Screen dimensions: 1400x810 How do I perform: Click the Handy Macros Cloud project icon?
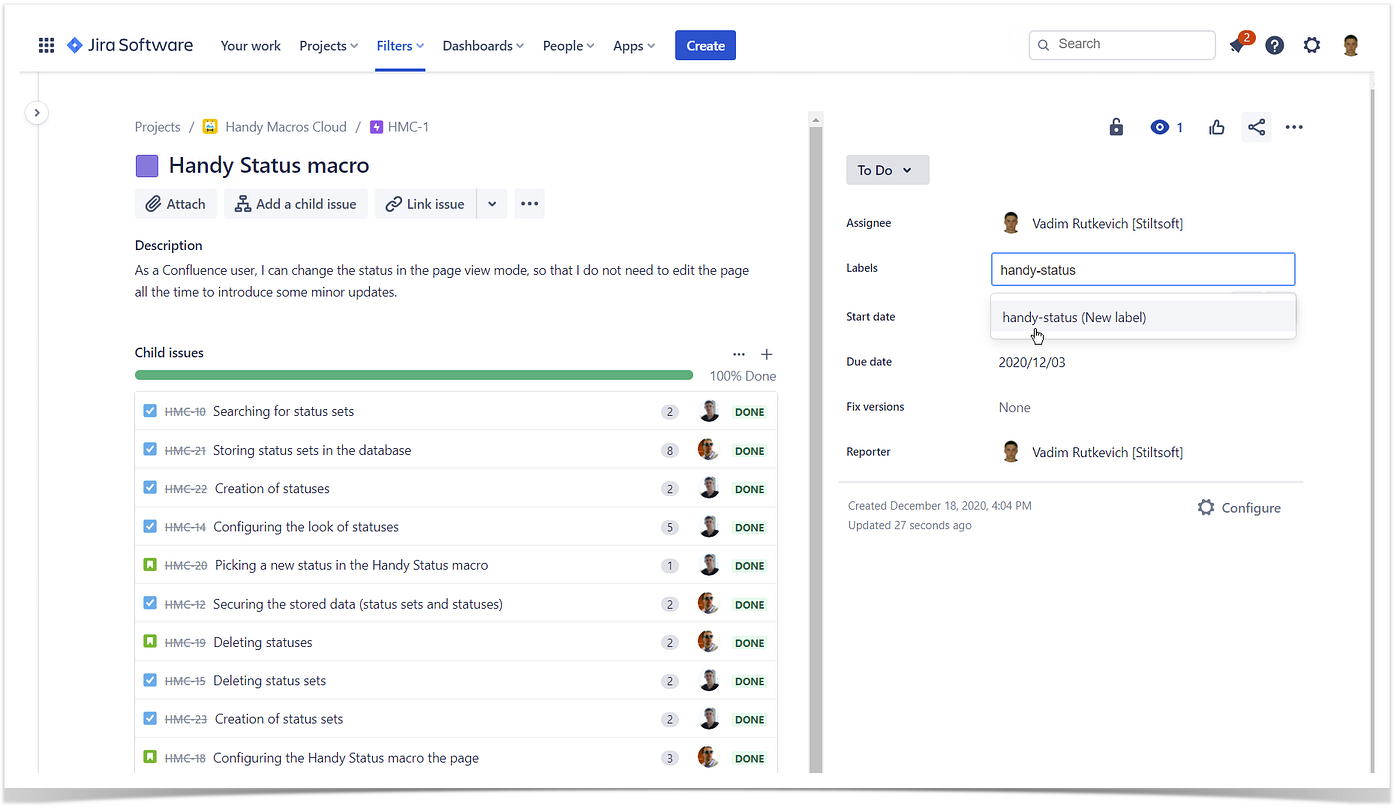210,127
